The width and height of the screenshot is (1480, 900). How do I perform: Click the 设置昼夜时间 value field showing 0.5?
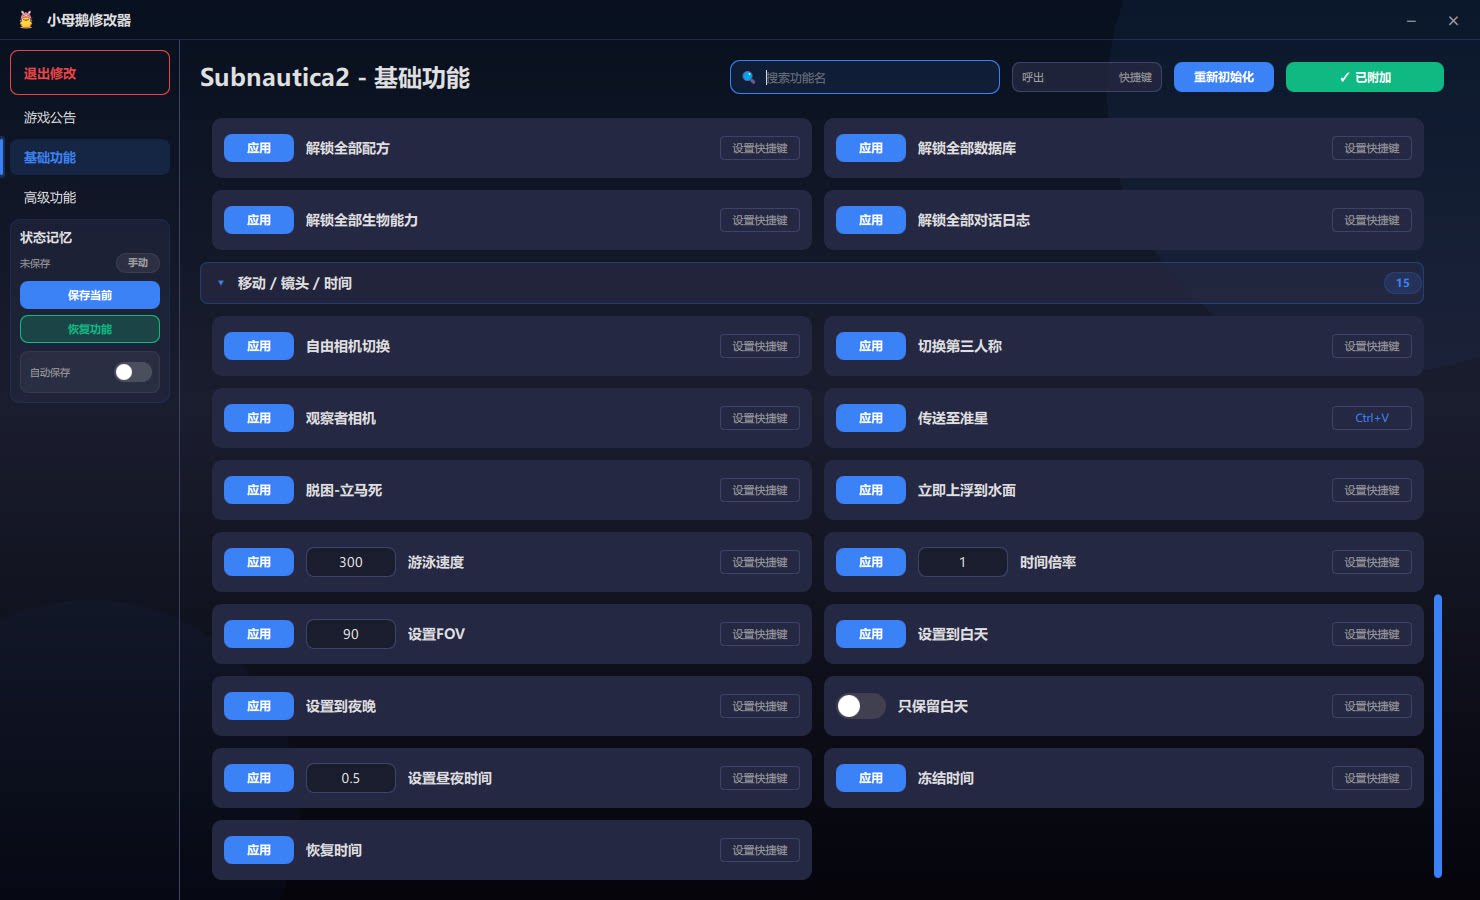[x=351, y=778]
